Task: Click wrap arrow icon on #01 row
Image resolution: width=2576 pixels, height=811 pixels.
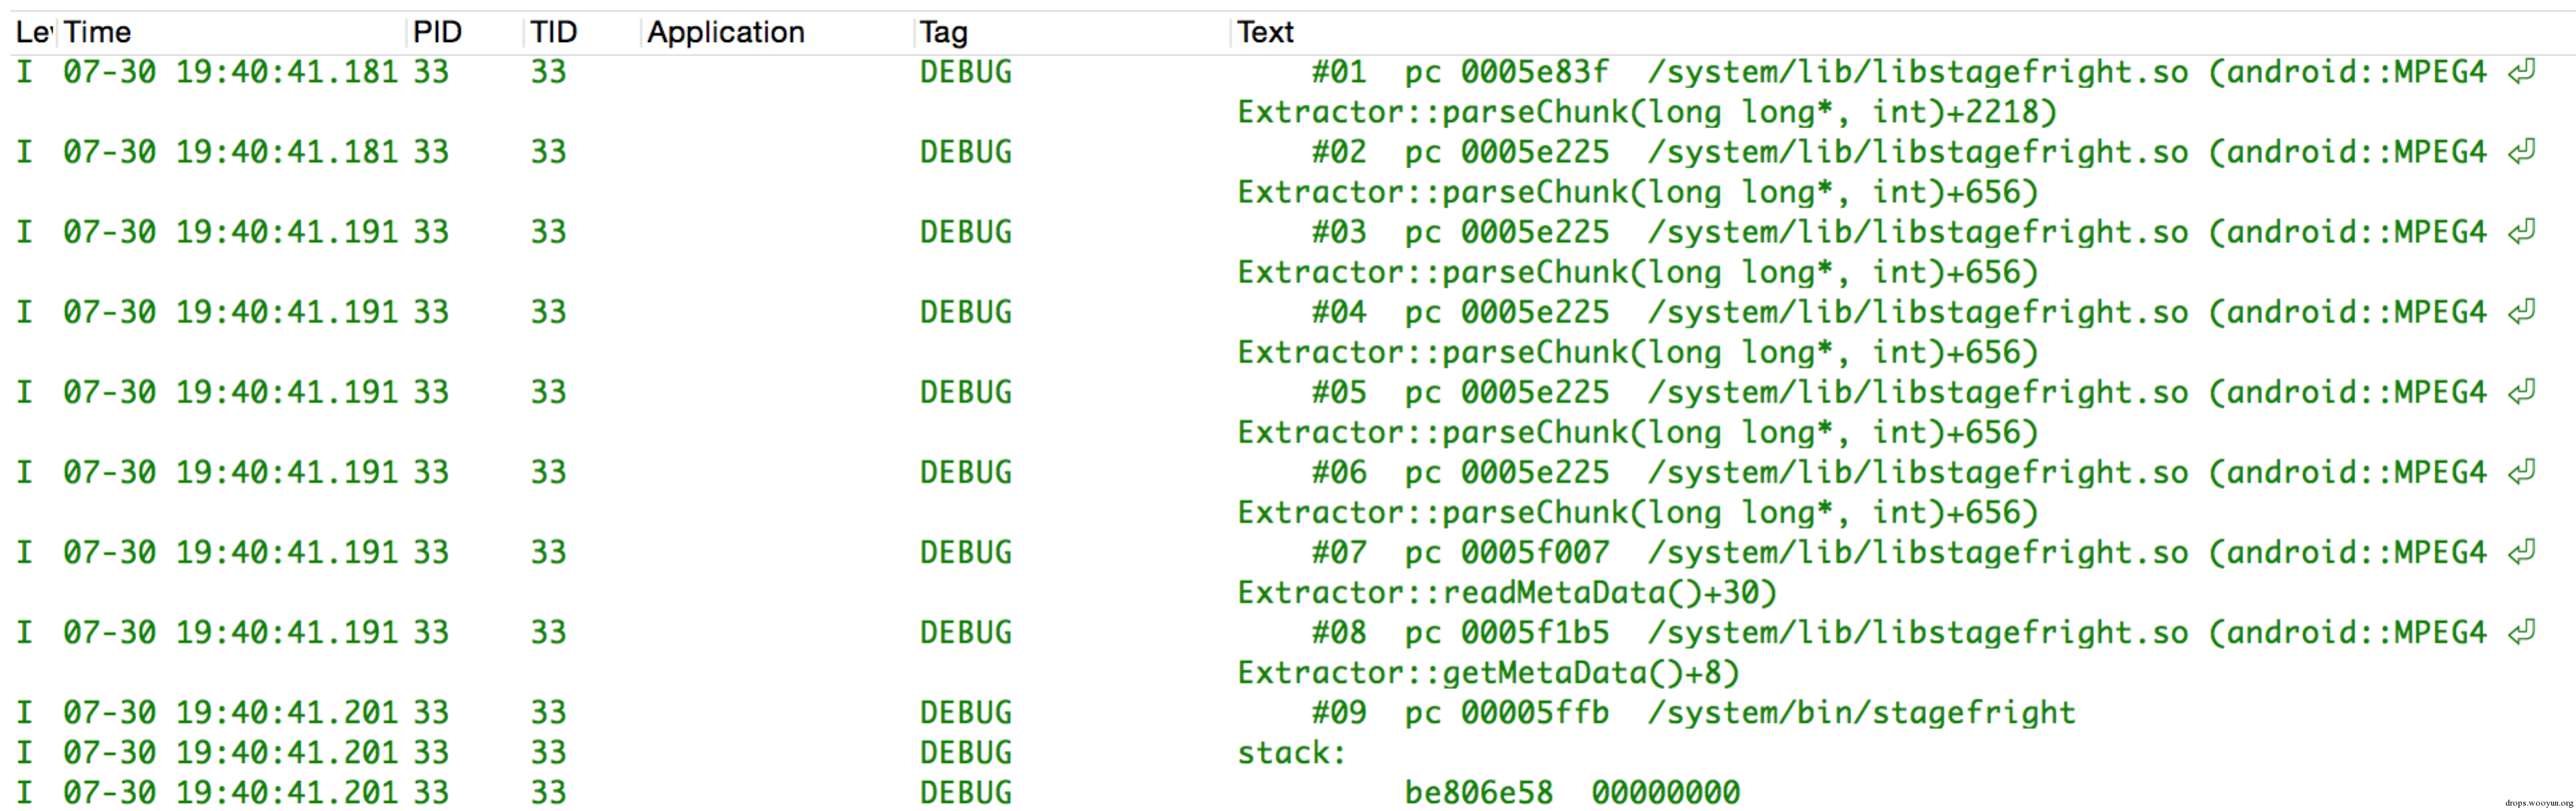Action: pyautogui.click(x=2522, y=72)
